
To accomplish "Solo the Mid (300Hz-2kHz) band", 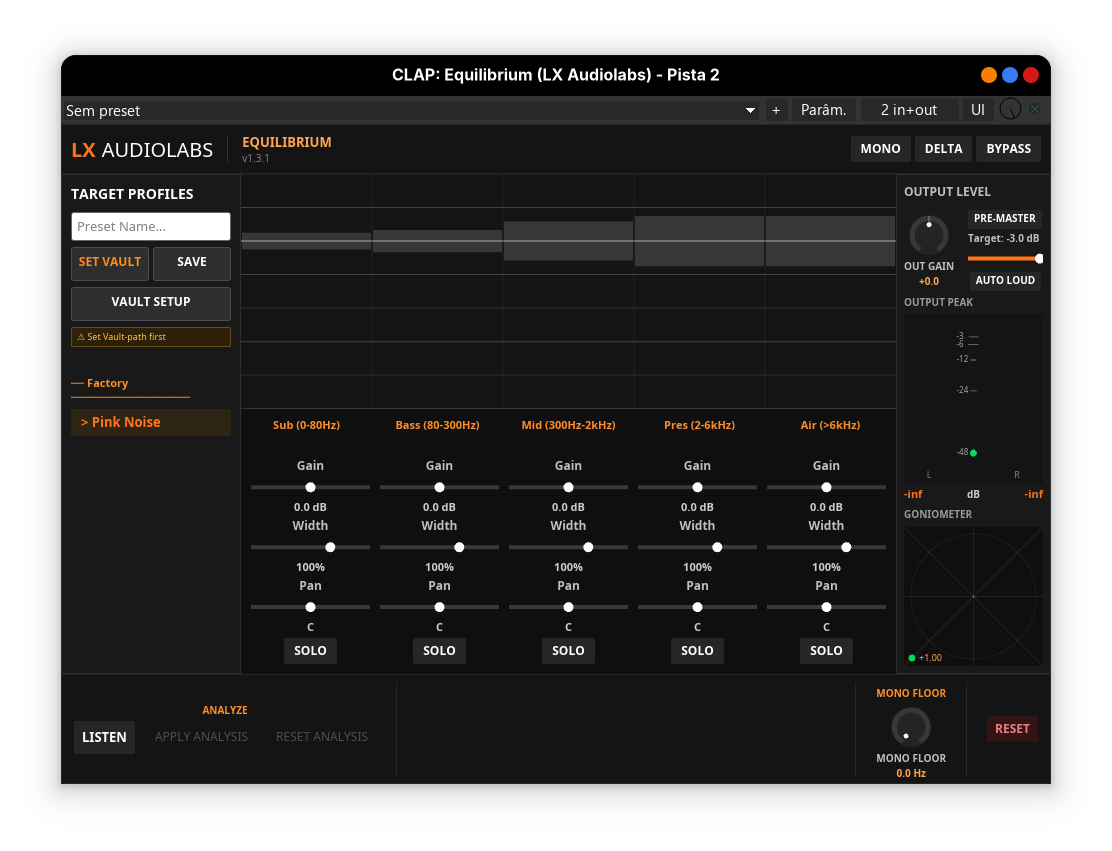I will (568, 651).
